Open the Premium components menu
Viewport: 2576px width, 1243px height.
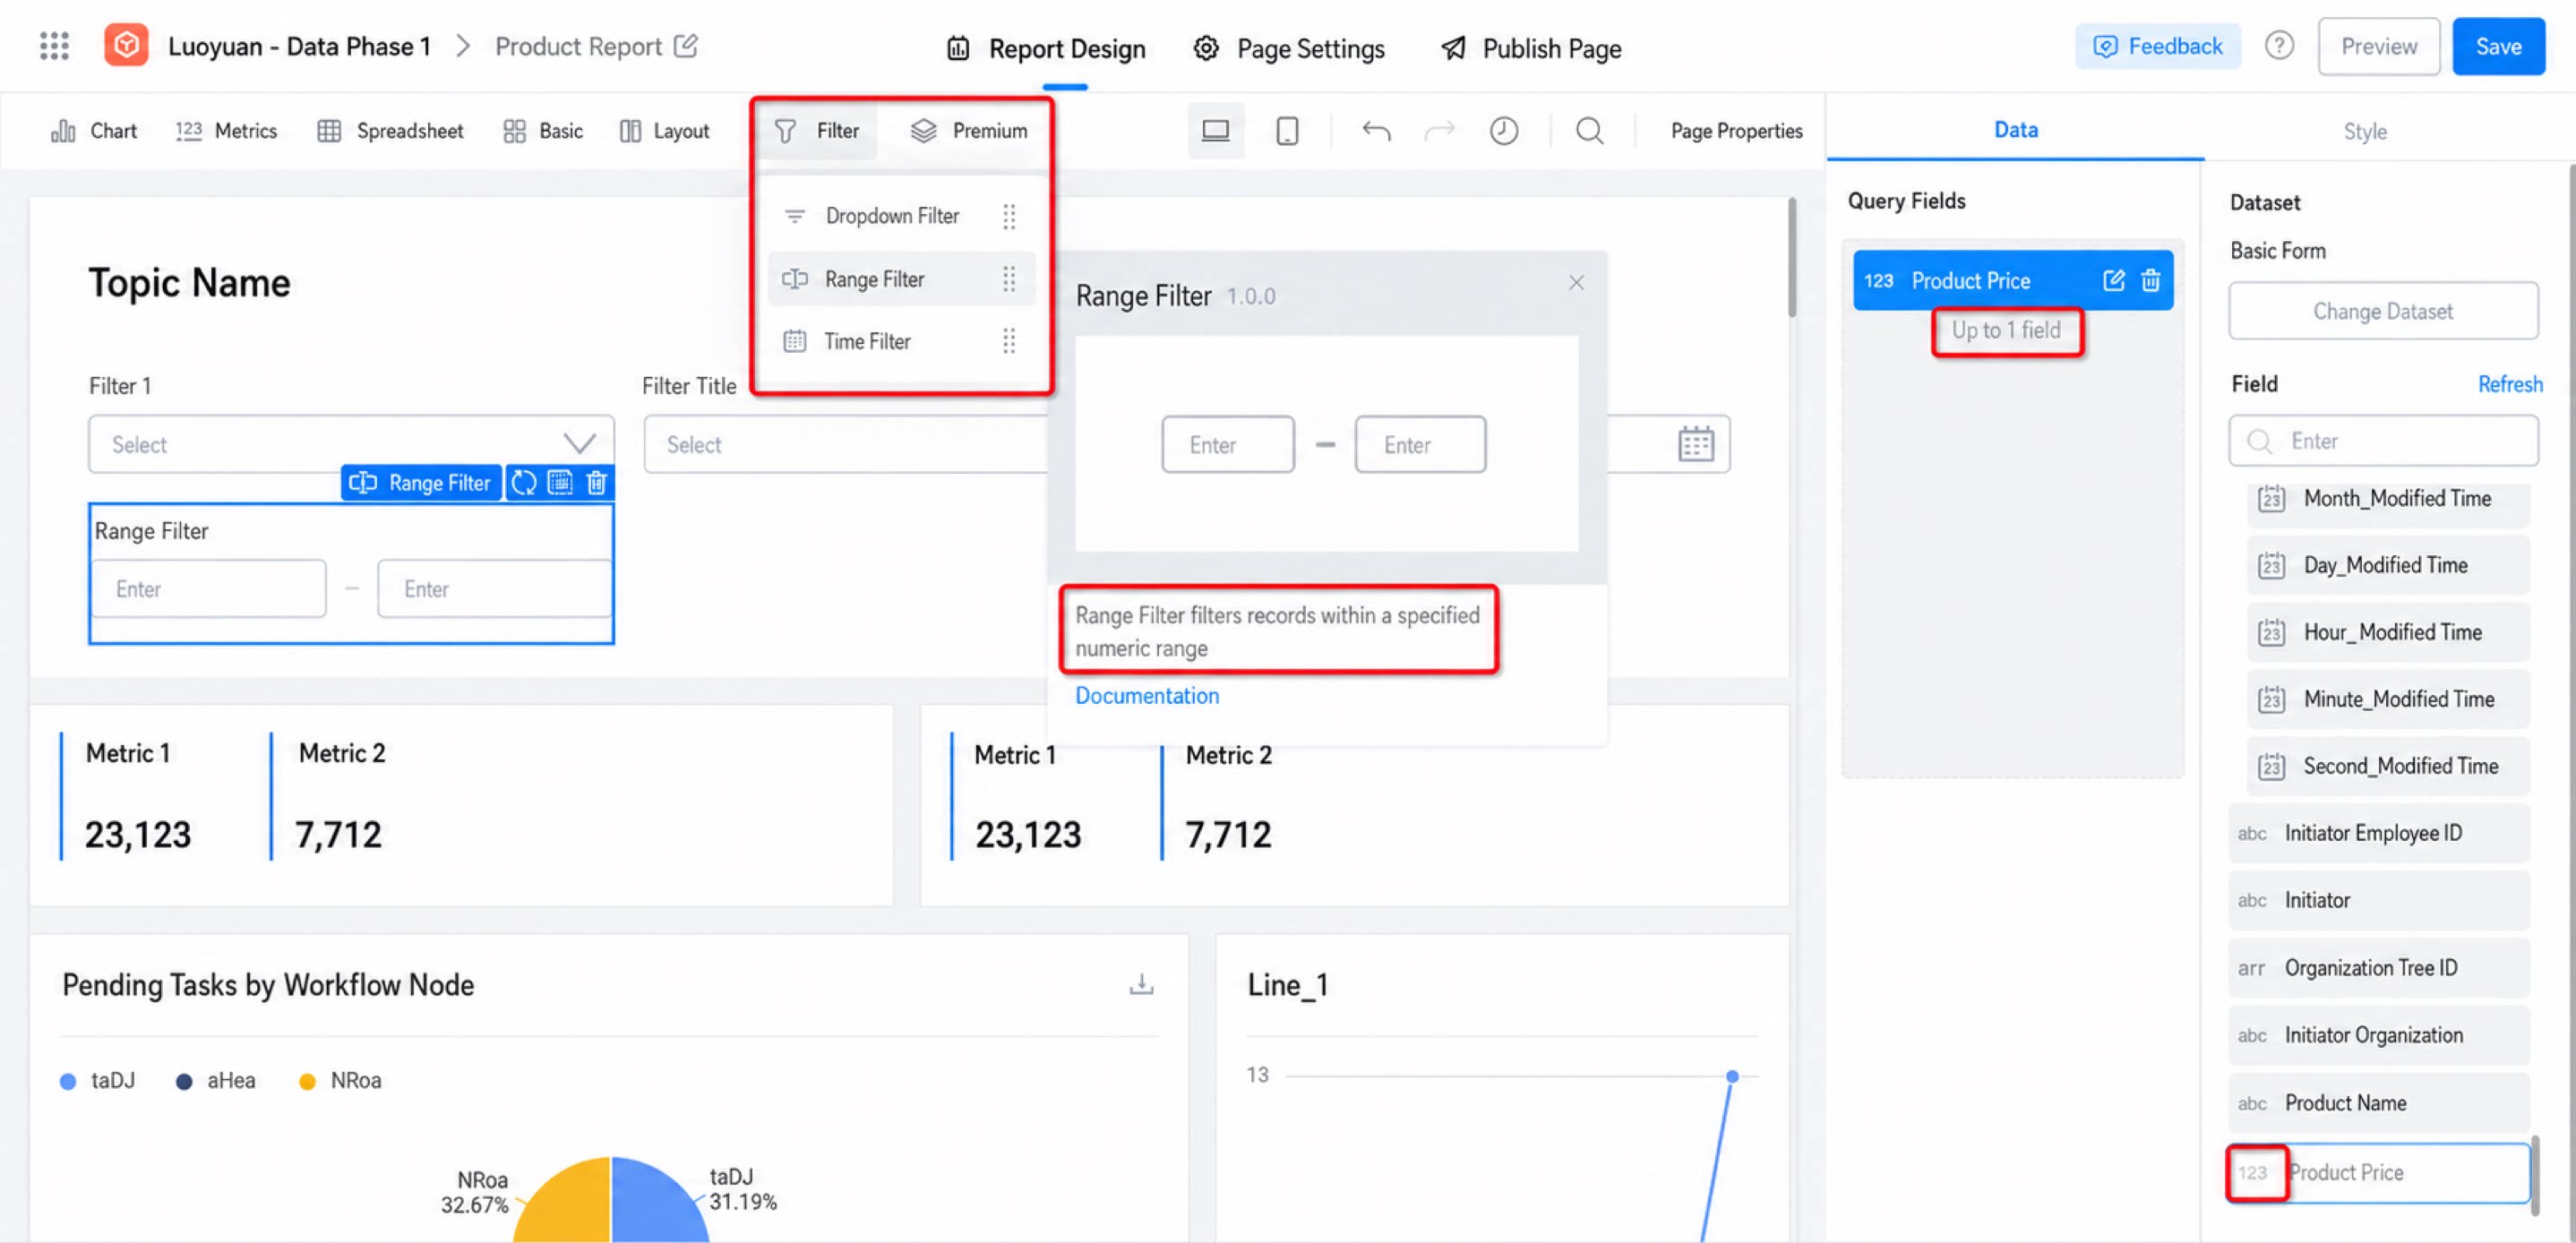coord(968,131)
